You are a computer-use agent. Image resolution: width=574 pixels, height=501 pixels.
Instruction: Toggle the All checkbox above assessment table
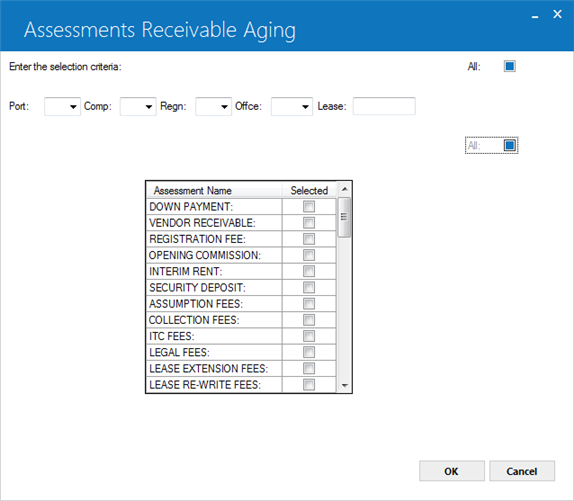point(510,145)
